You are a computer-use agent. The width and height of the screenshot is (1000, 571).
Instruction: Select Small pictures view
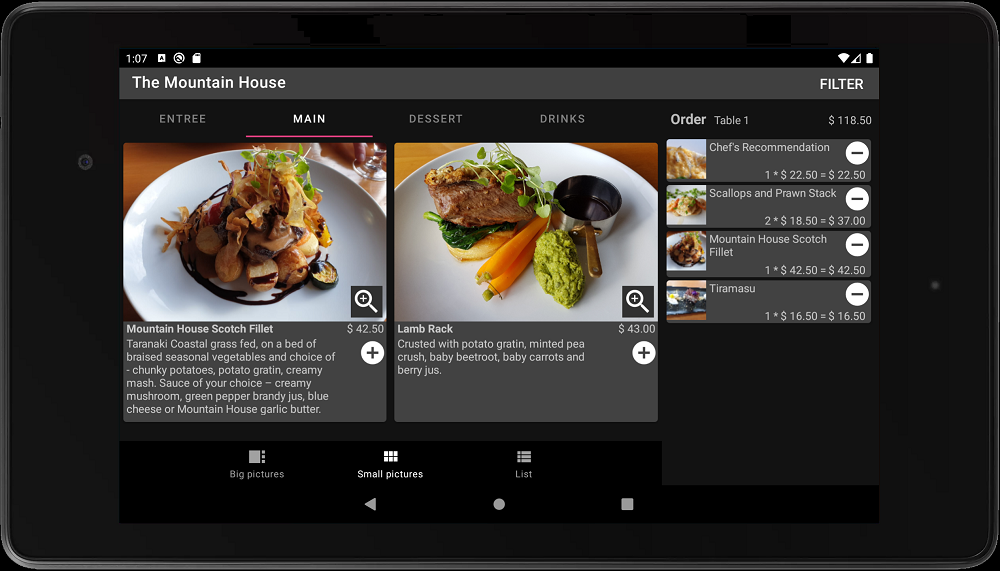tap(390, 464)
